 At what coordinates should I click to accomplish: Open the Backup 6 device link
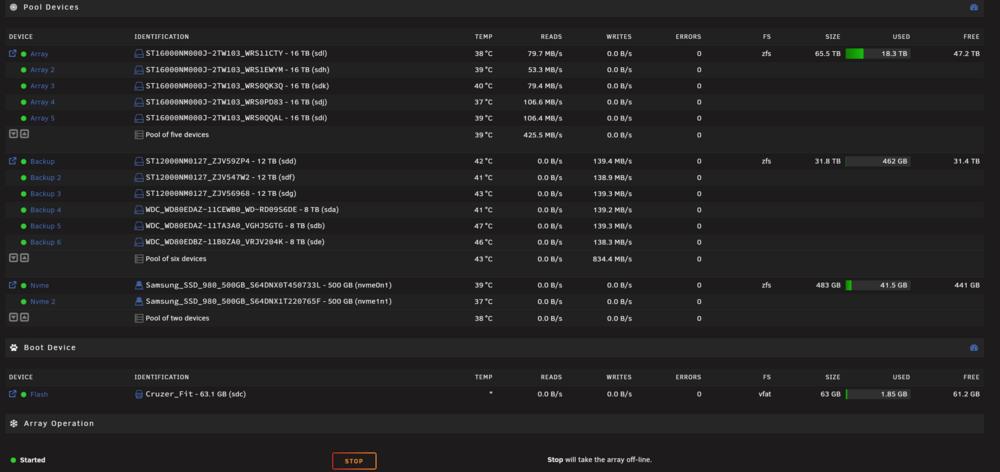pos(46,242)
